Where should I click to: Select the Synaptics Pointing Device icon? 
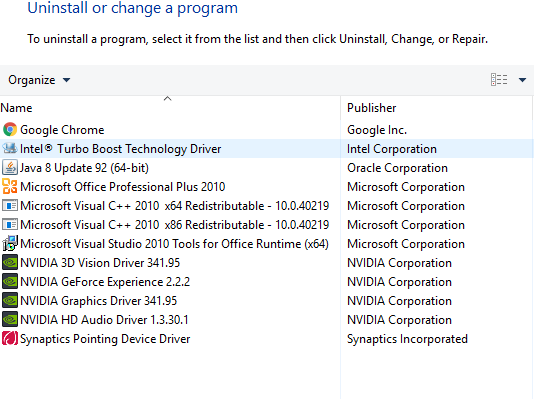10,339
